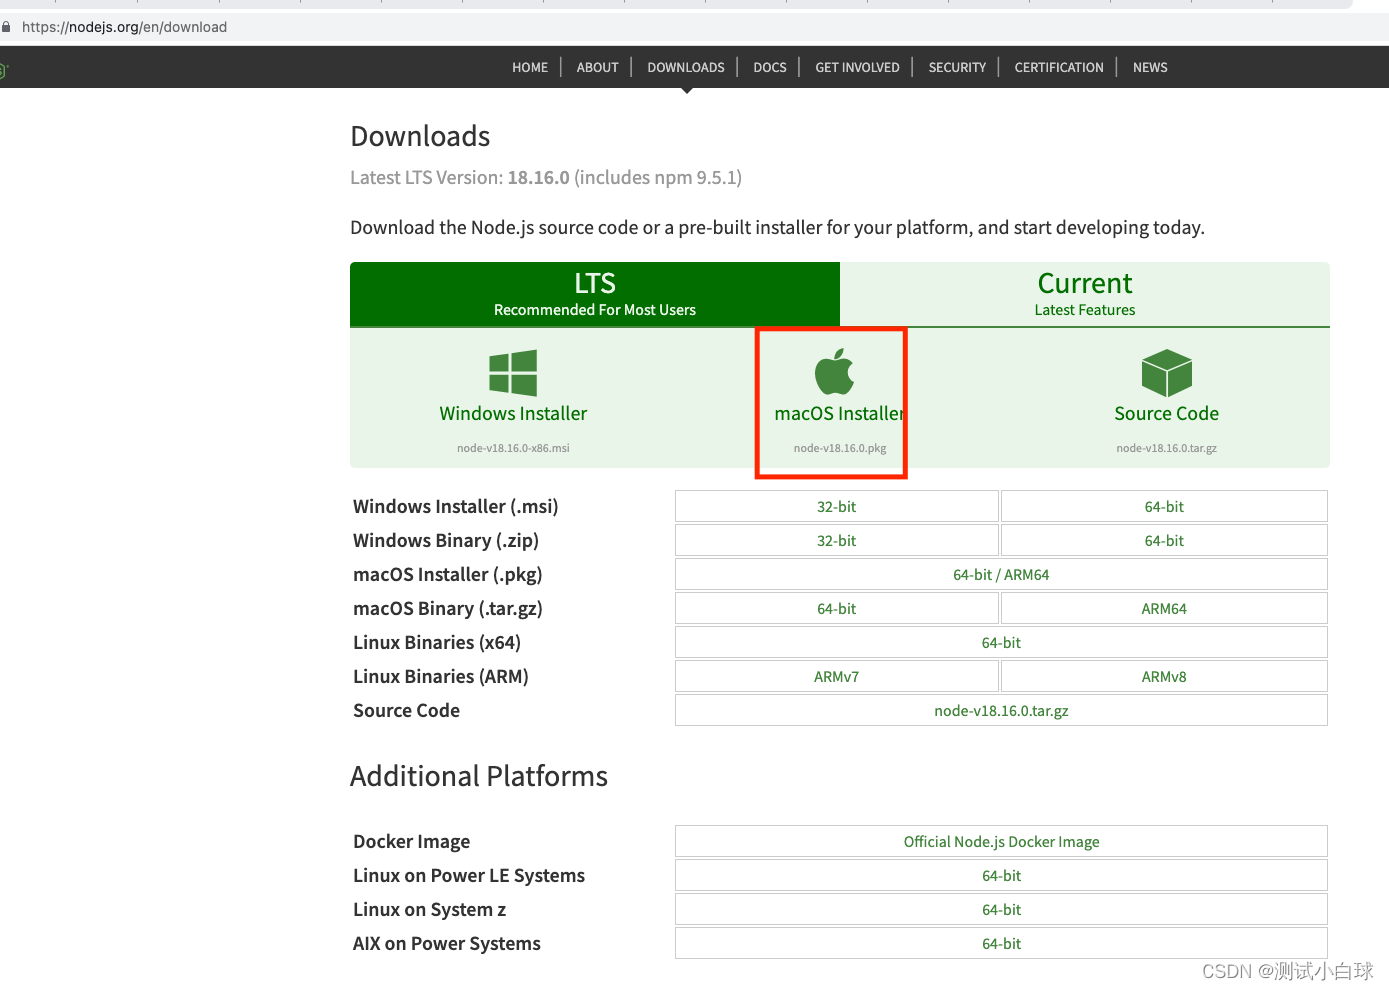The image size is (1389, 990).
Task: Click the macOS Installer link text
Action: 840,413
